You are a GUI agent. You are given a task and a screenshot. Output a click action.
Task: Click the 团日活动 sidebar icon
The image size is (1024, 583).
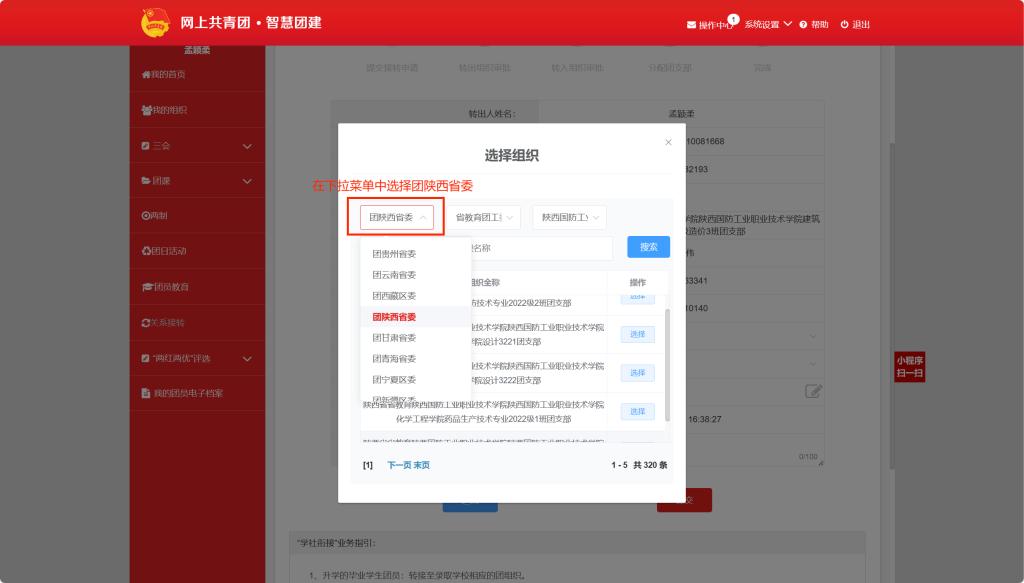[x=145, y=251]
